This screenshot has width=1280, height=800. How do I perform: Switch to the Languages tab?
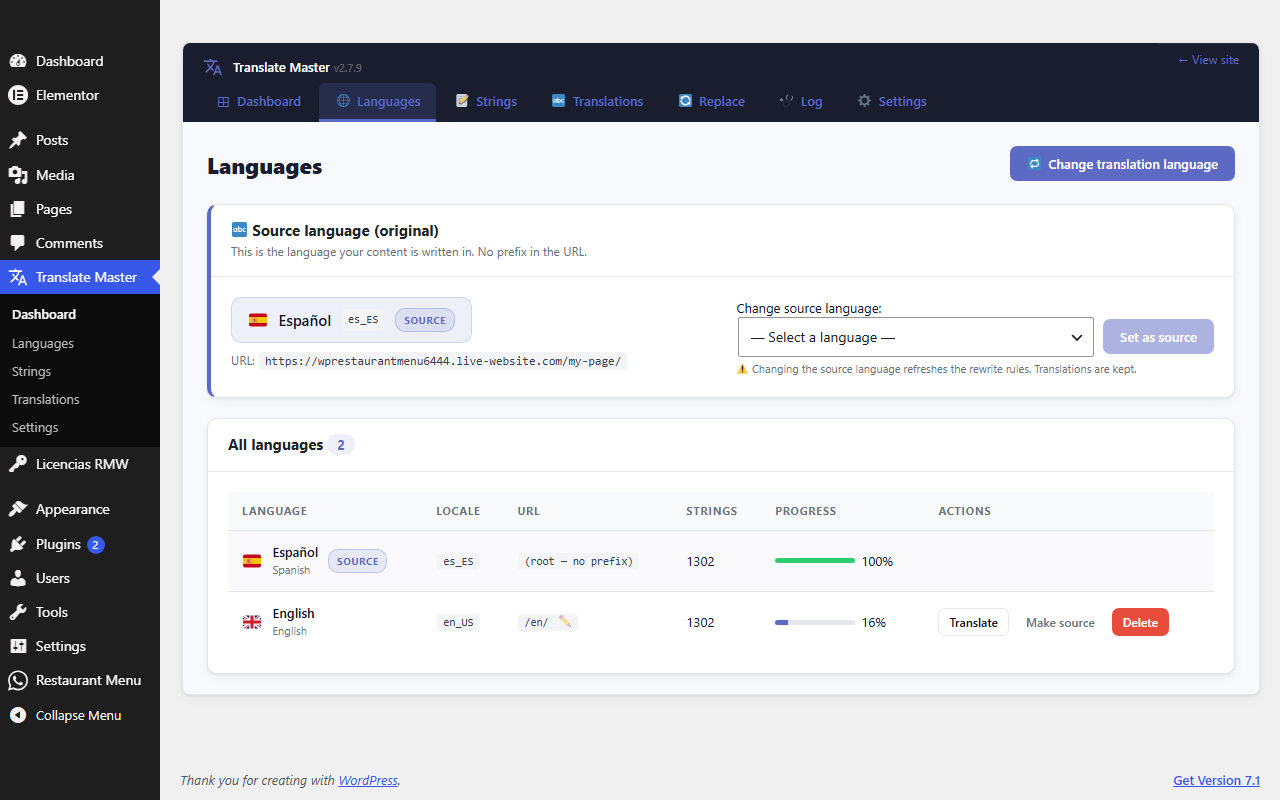point(378,101)
